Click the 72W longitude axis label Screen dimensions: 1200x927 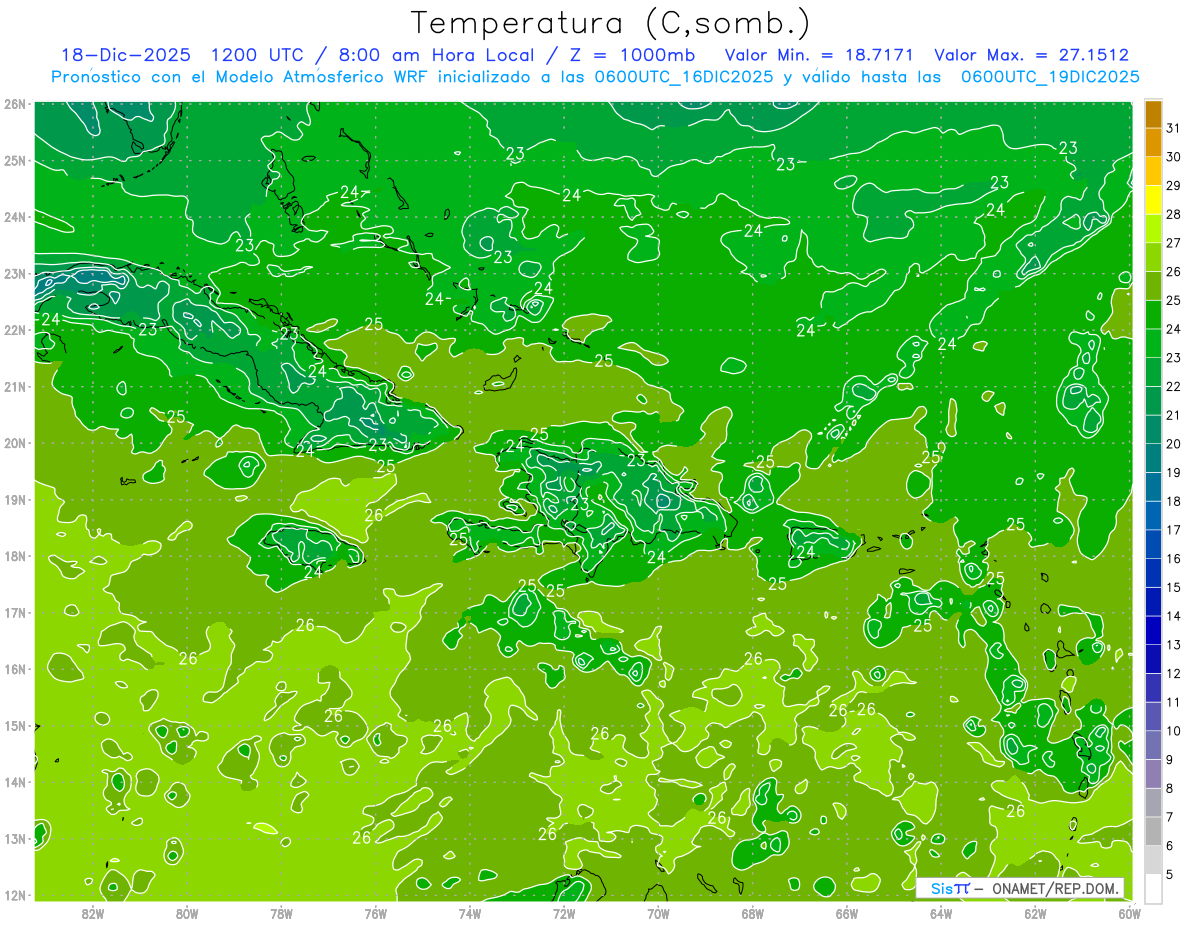[564, 913]
